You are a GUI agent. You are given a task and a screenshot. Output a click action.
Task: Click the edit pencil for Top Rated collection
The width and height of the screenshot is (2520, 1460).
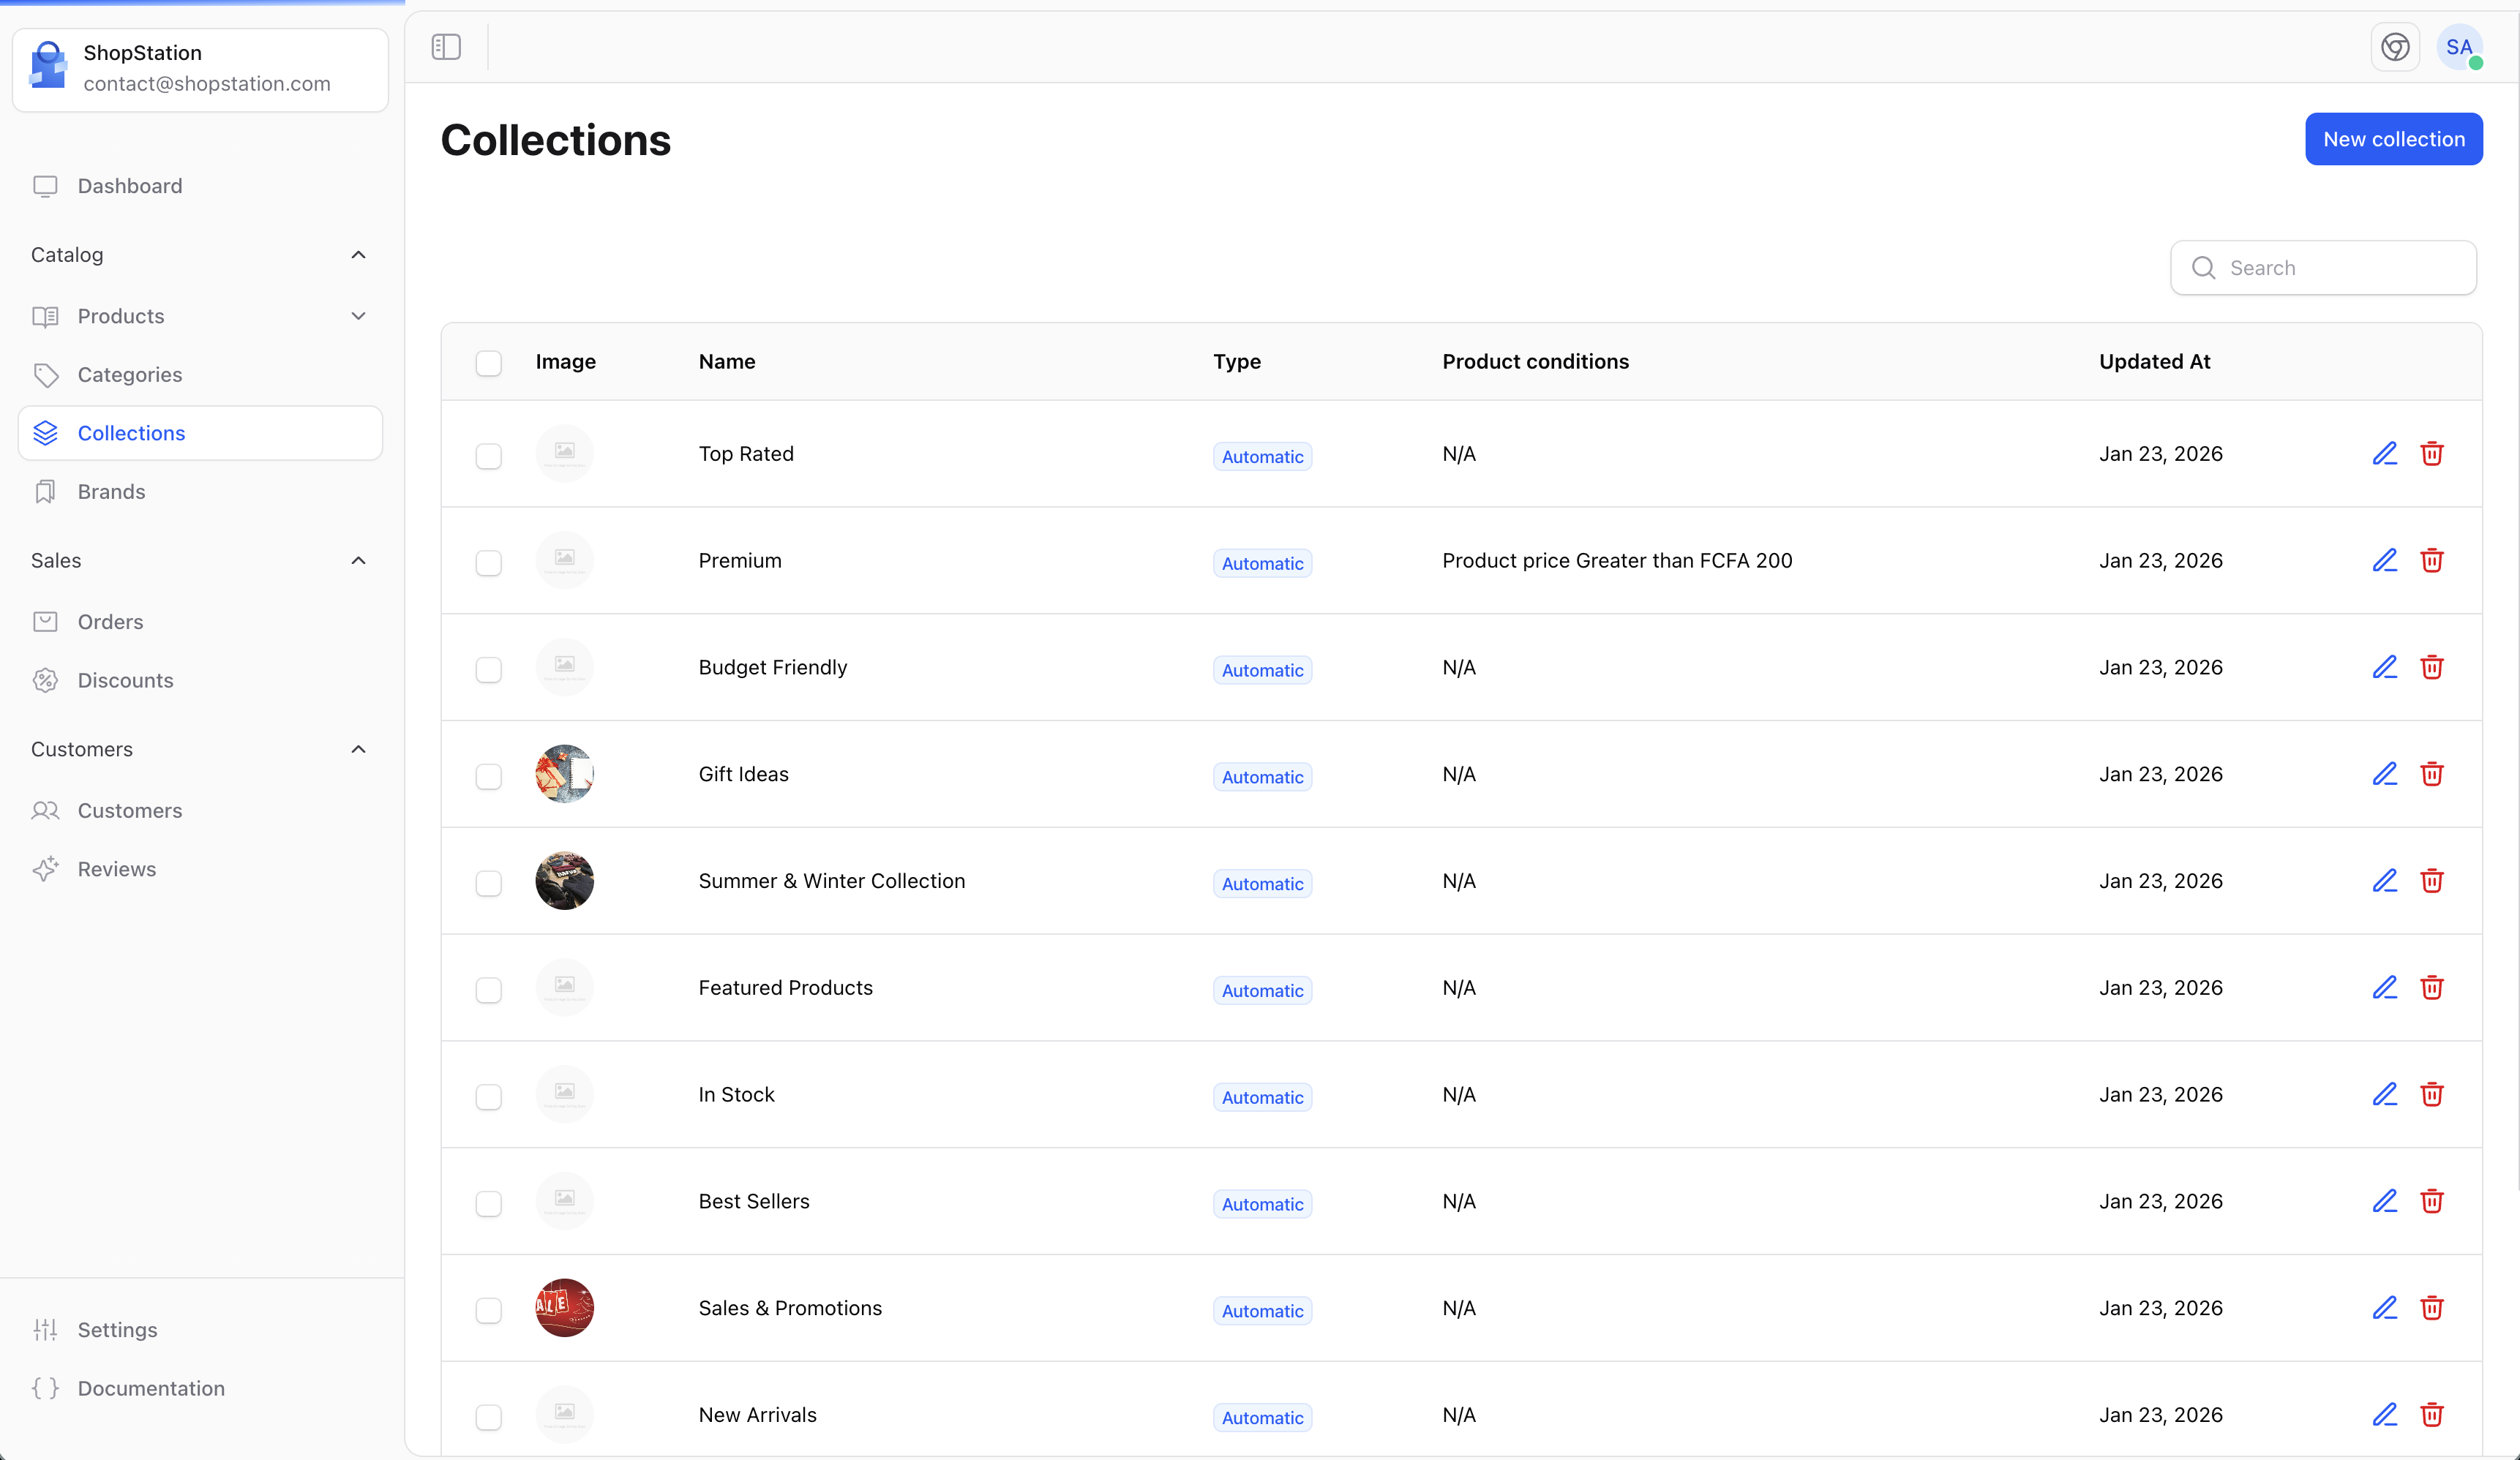[x=2385, y=453]
